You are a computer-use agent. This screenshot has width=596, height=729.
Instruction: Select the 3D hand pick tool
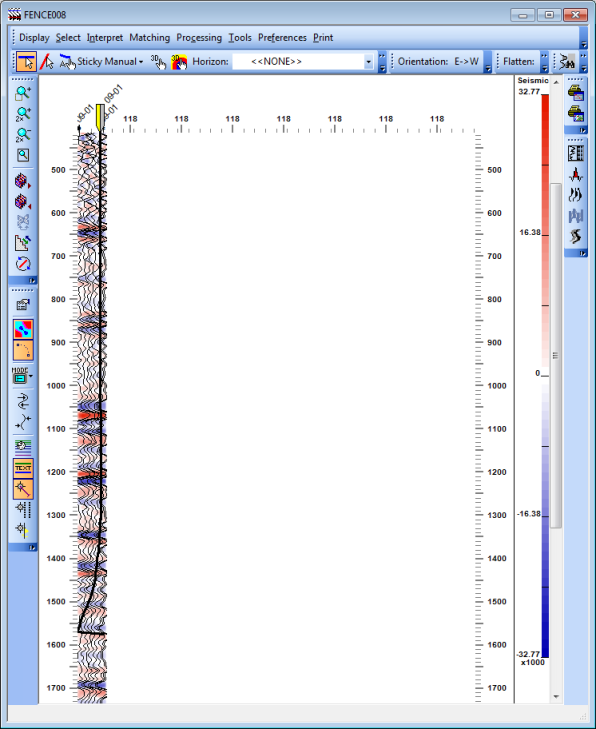159,61
